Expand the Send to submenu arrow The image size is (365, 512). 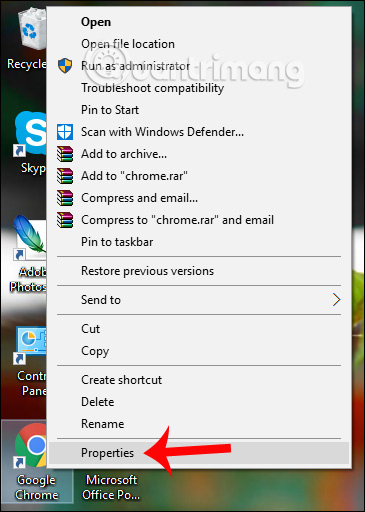coord(336,300)
